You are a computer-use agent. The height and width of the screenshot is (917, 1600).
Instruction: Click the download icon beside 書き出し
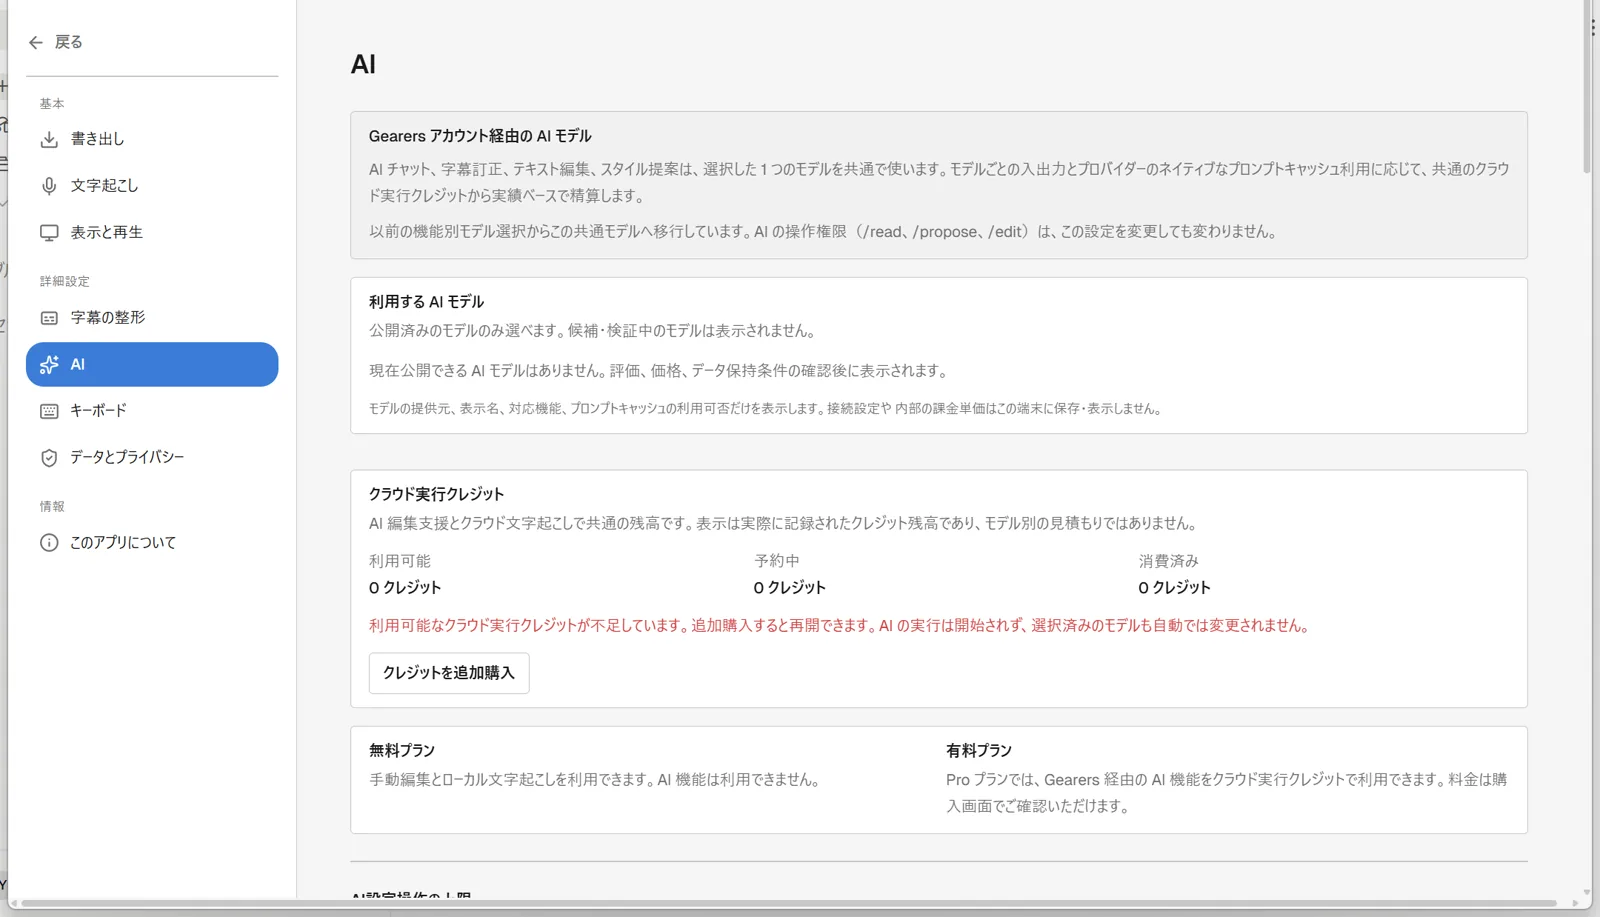pos(49,139)
